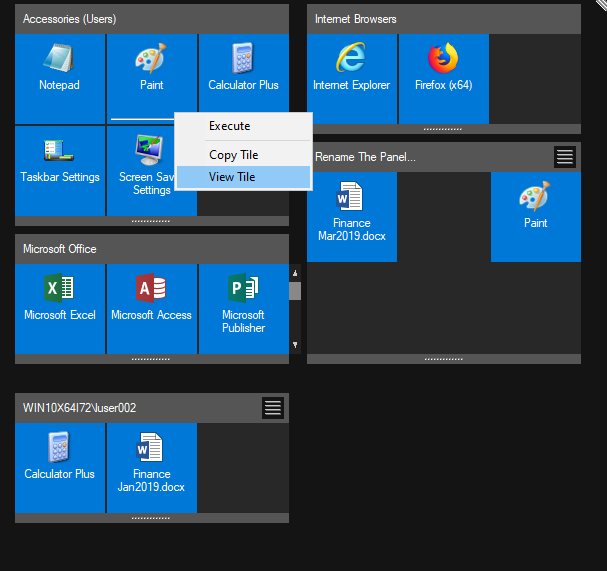Open Finance Mar2019.docx document tile
Image resolution: width=607 pixels, height=571 pixels.
(x=351, y=212)
